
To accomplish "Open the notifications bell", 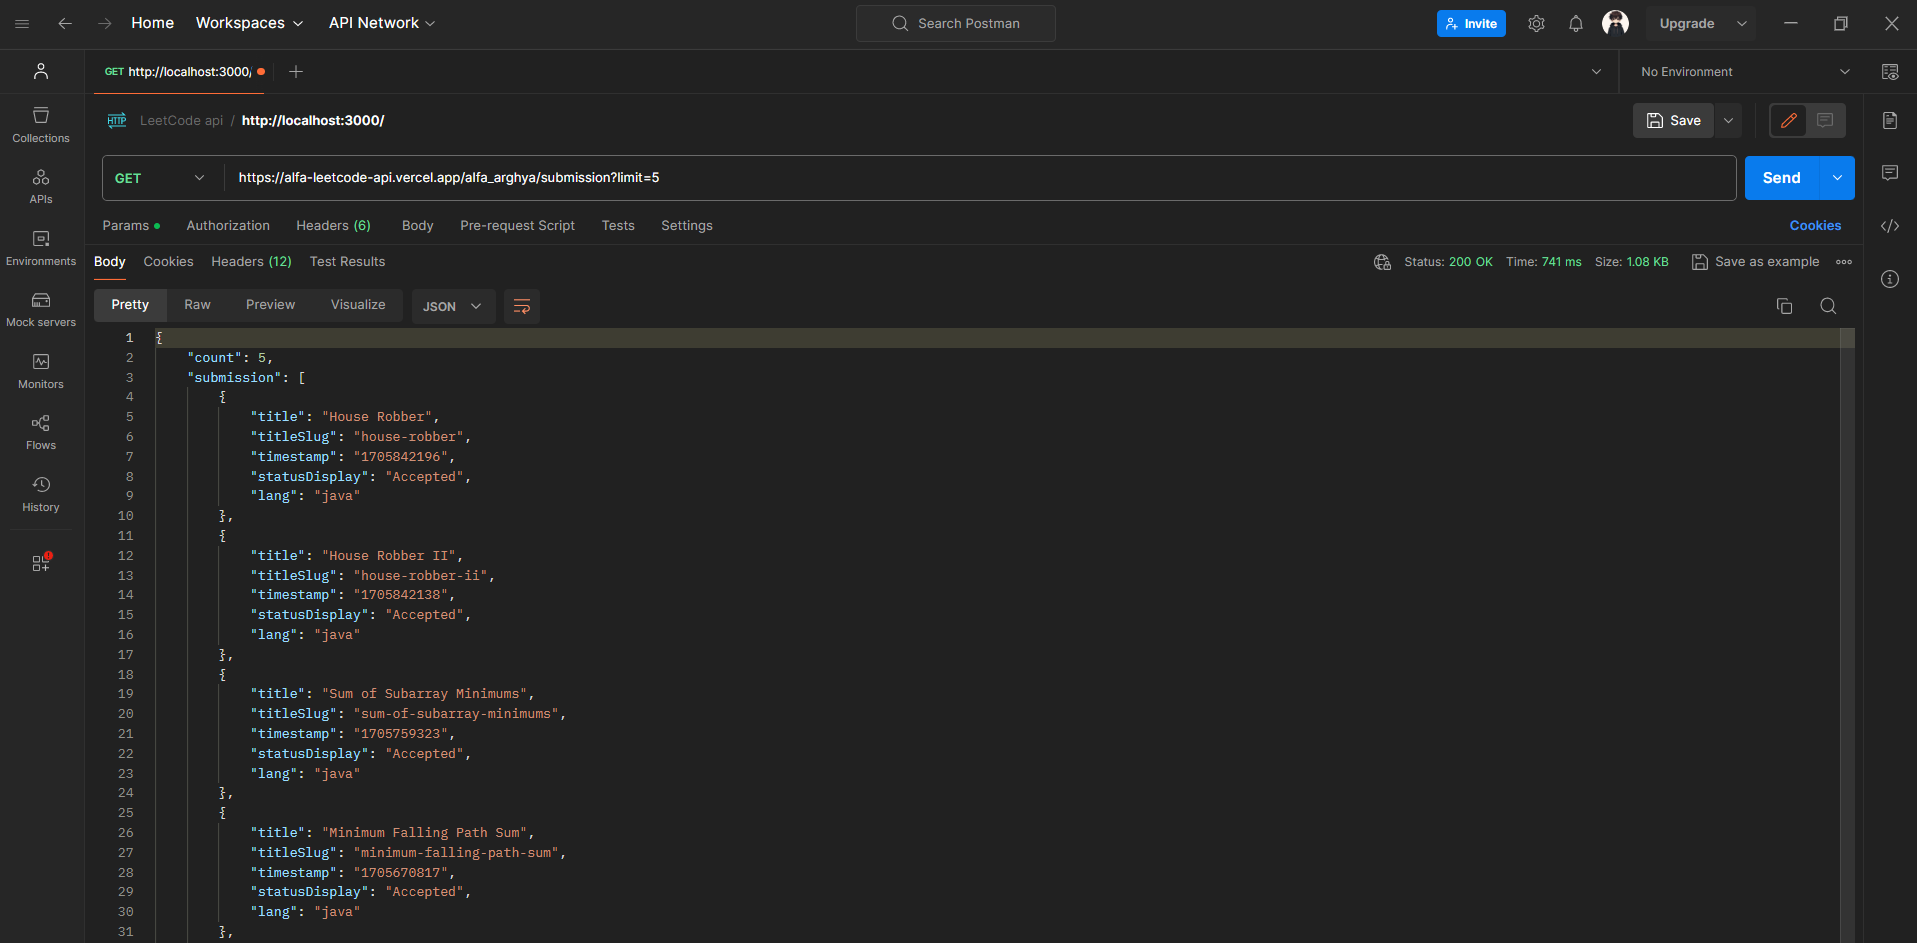I will tap(1575, 24).
